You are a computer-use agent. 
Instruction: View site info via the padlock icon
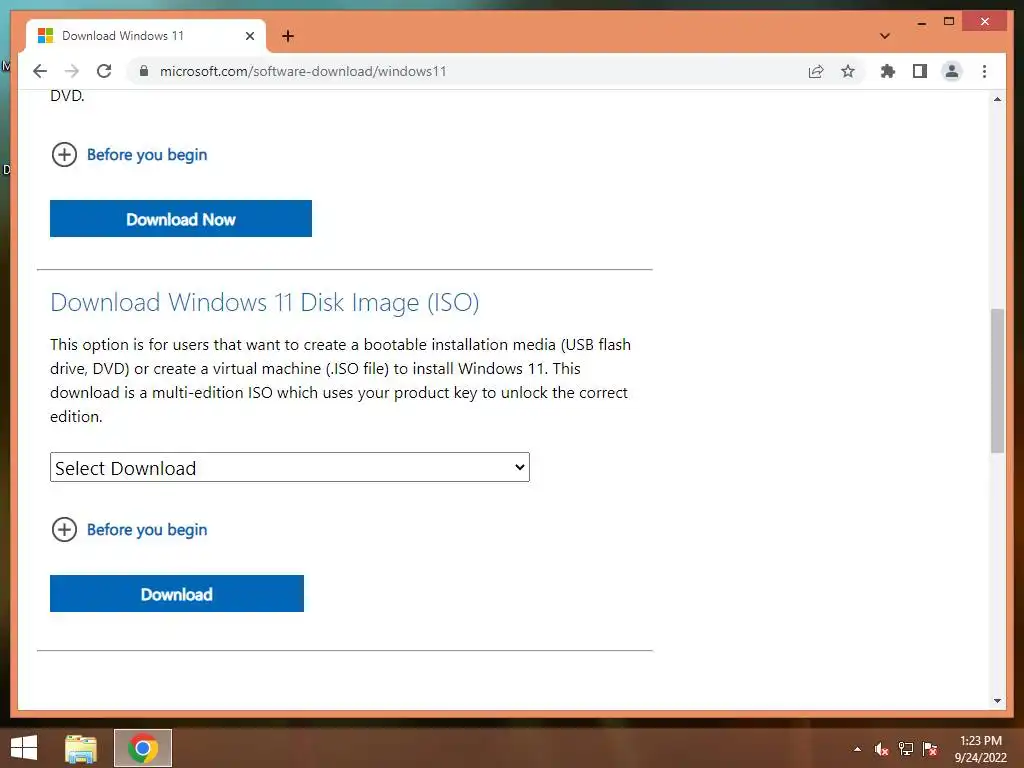click(144, 71)
